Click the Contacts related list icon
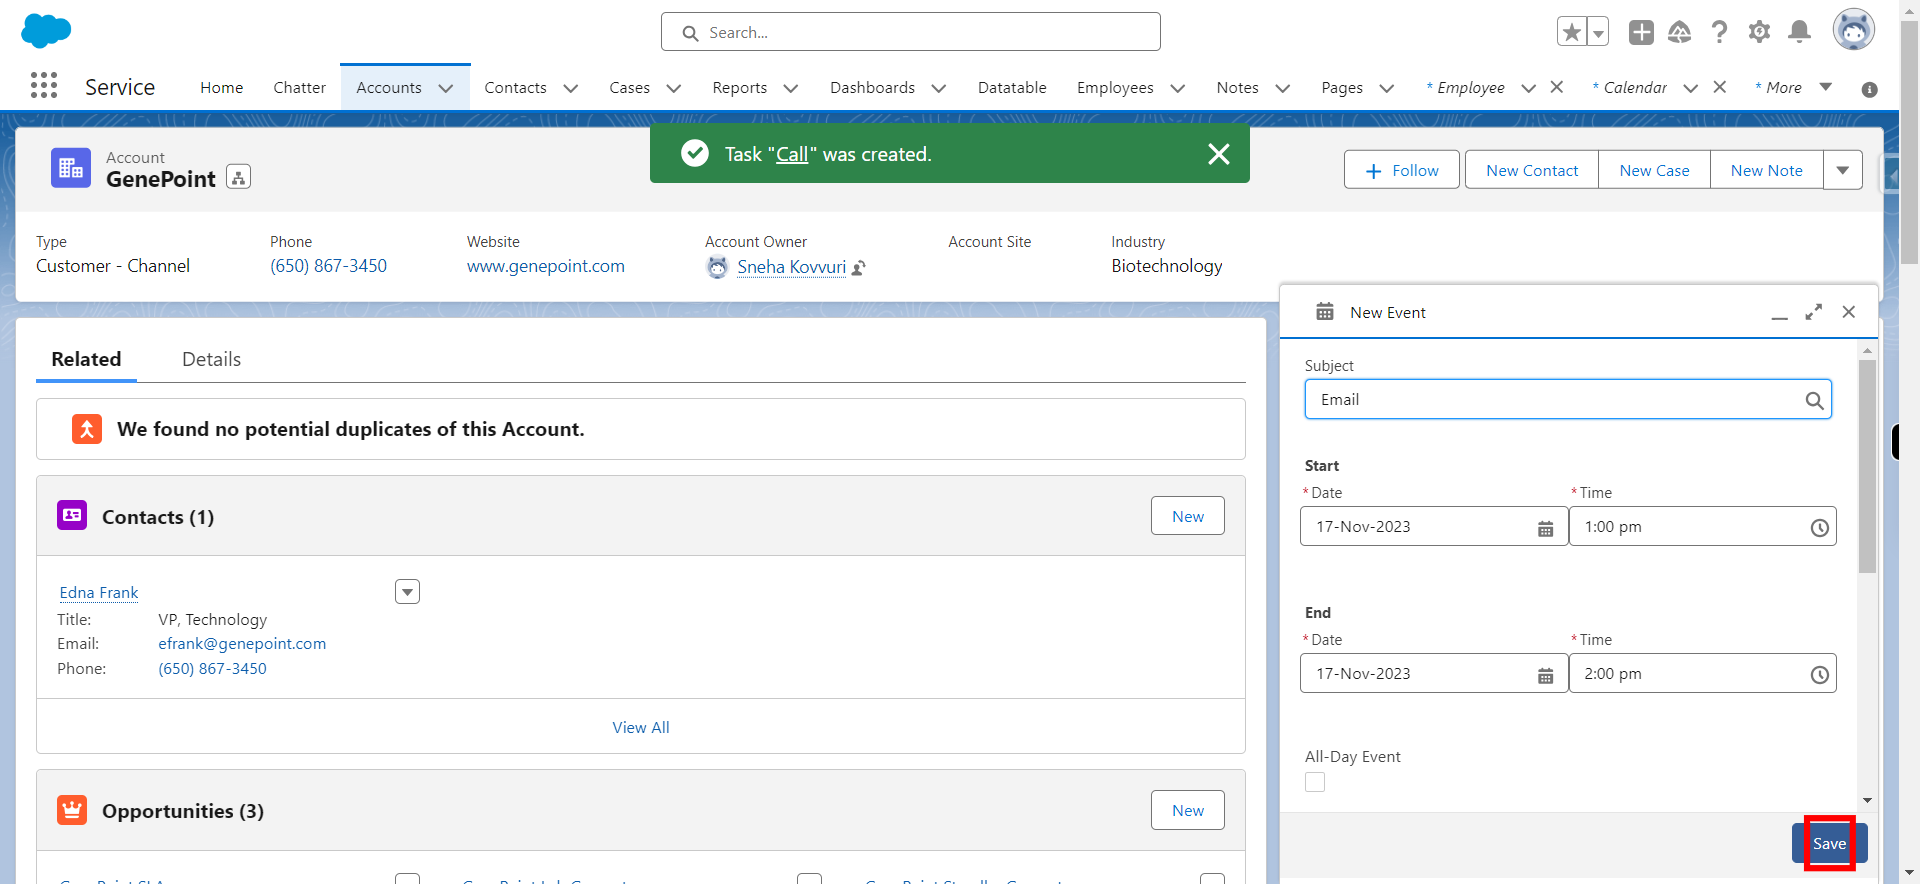 (72, 515)
